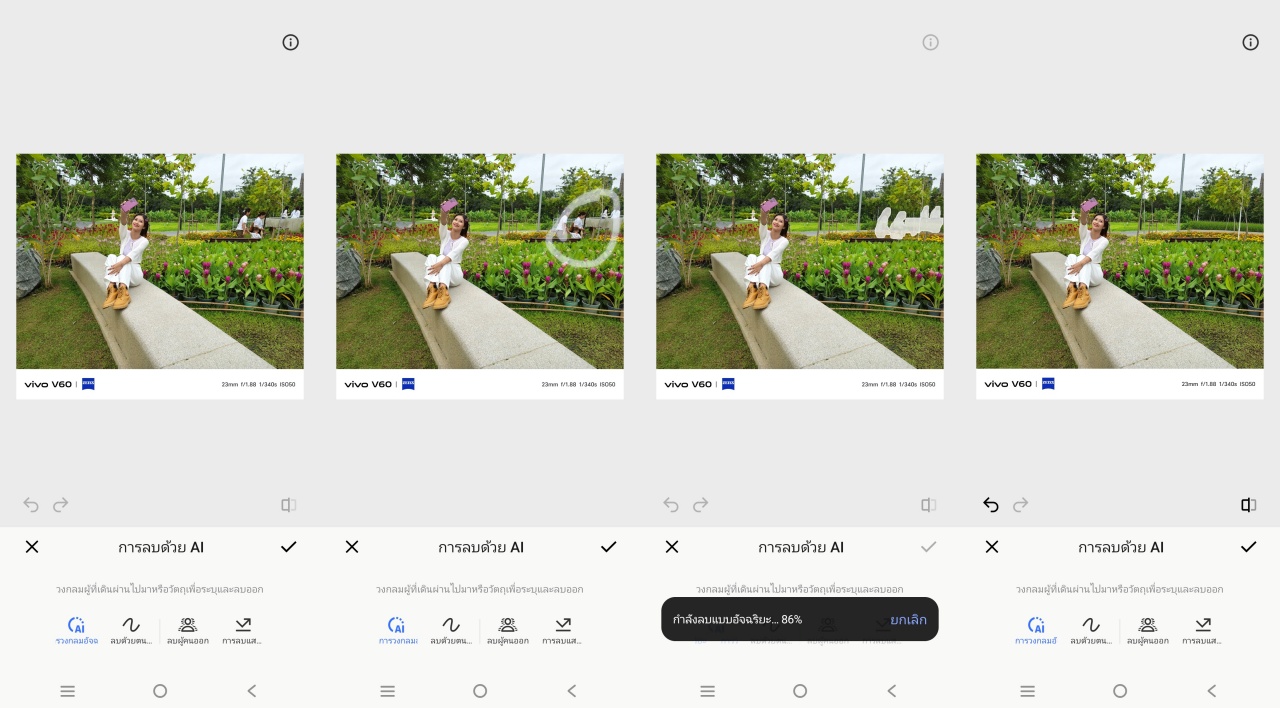Viewport: 1280px width, 708px height.
Task: Switch to line removal tool in second screen
Action: point(562,630)
